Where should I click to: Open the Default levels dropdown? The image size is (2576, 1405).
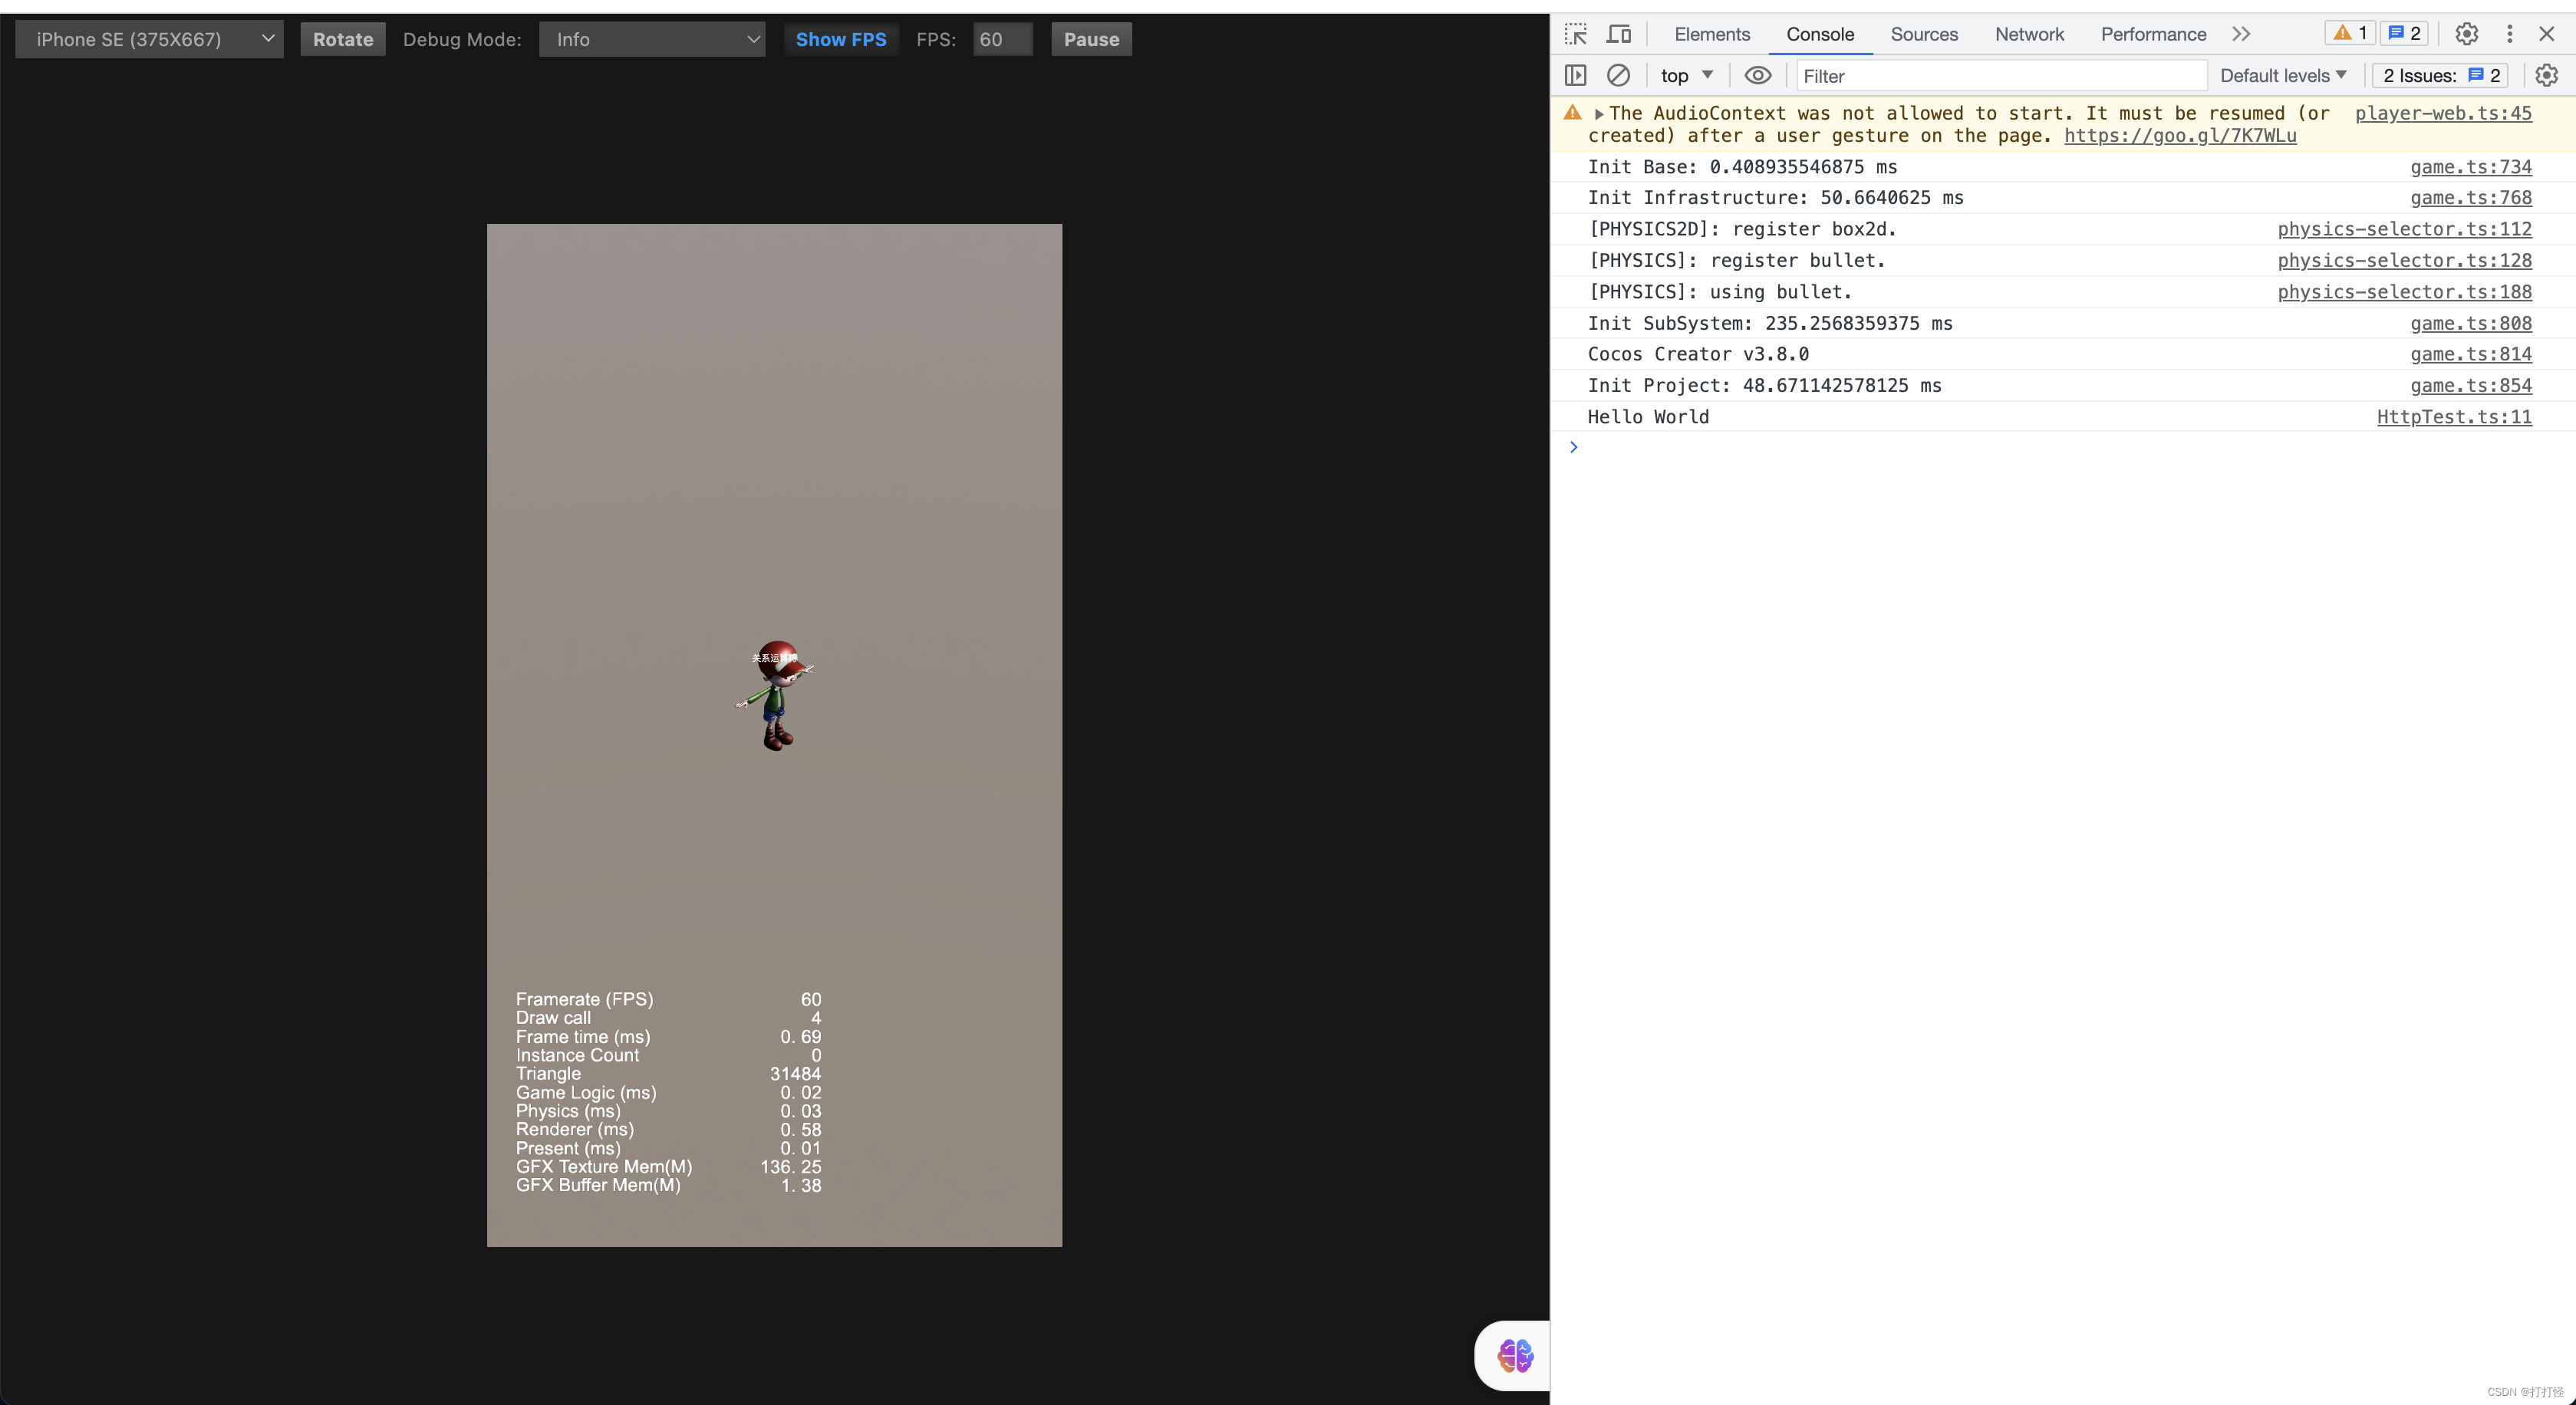point(2282,75)
